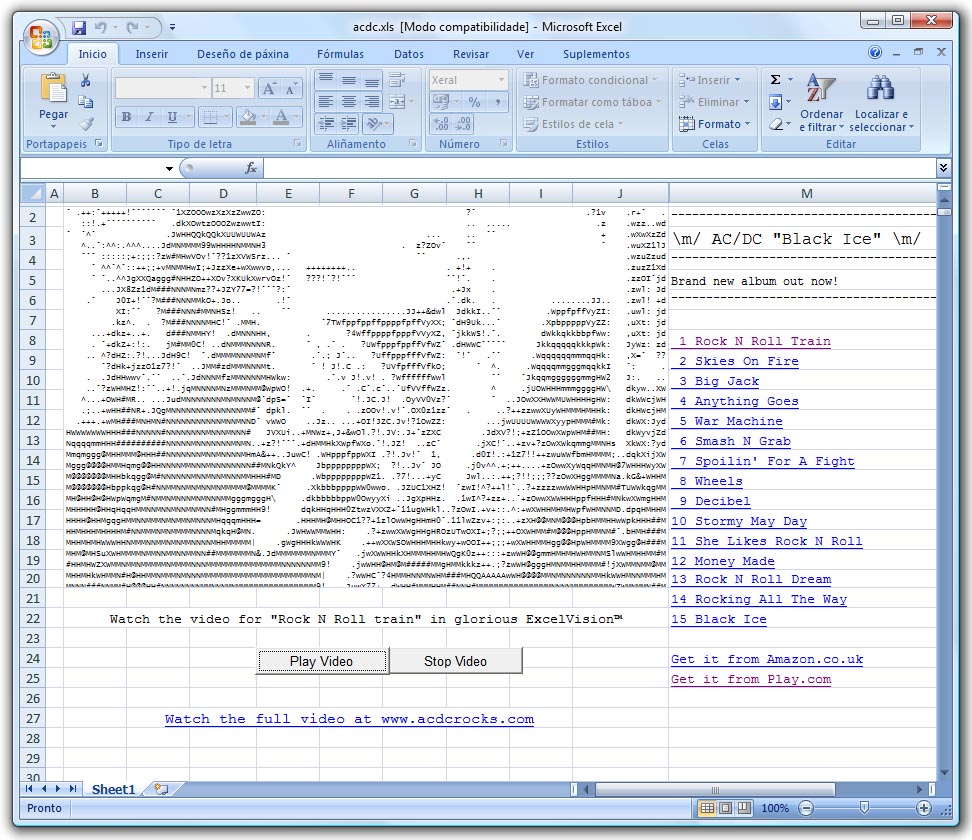The height and width of the screenshot is (840, 972).
Task: Click the merge and center icon
Action: coord(397,102)
